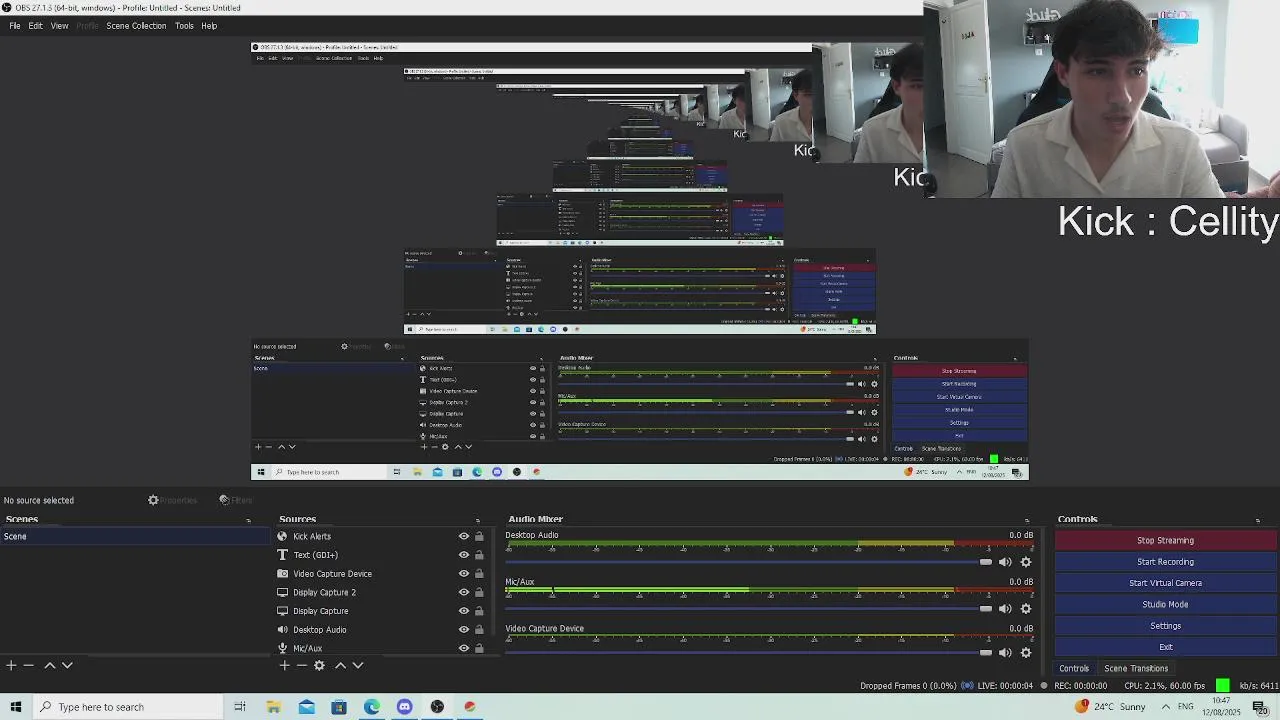The width and height of the screenshot is (1280, 720).
Task: Move source up in Sources panel
Action: tap(340, 665)
